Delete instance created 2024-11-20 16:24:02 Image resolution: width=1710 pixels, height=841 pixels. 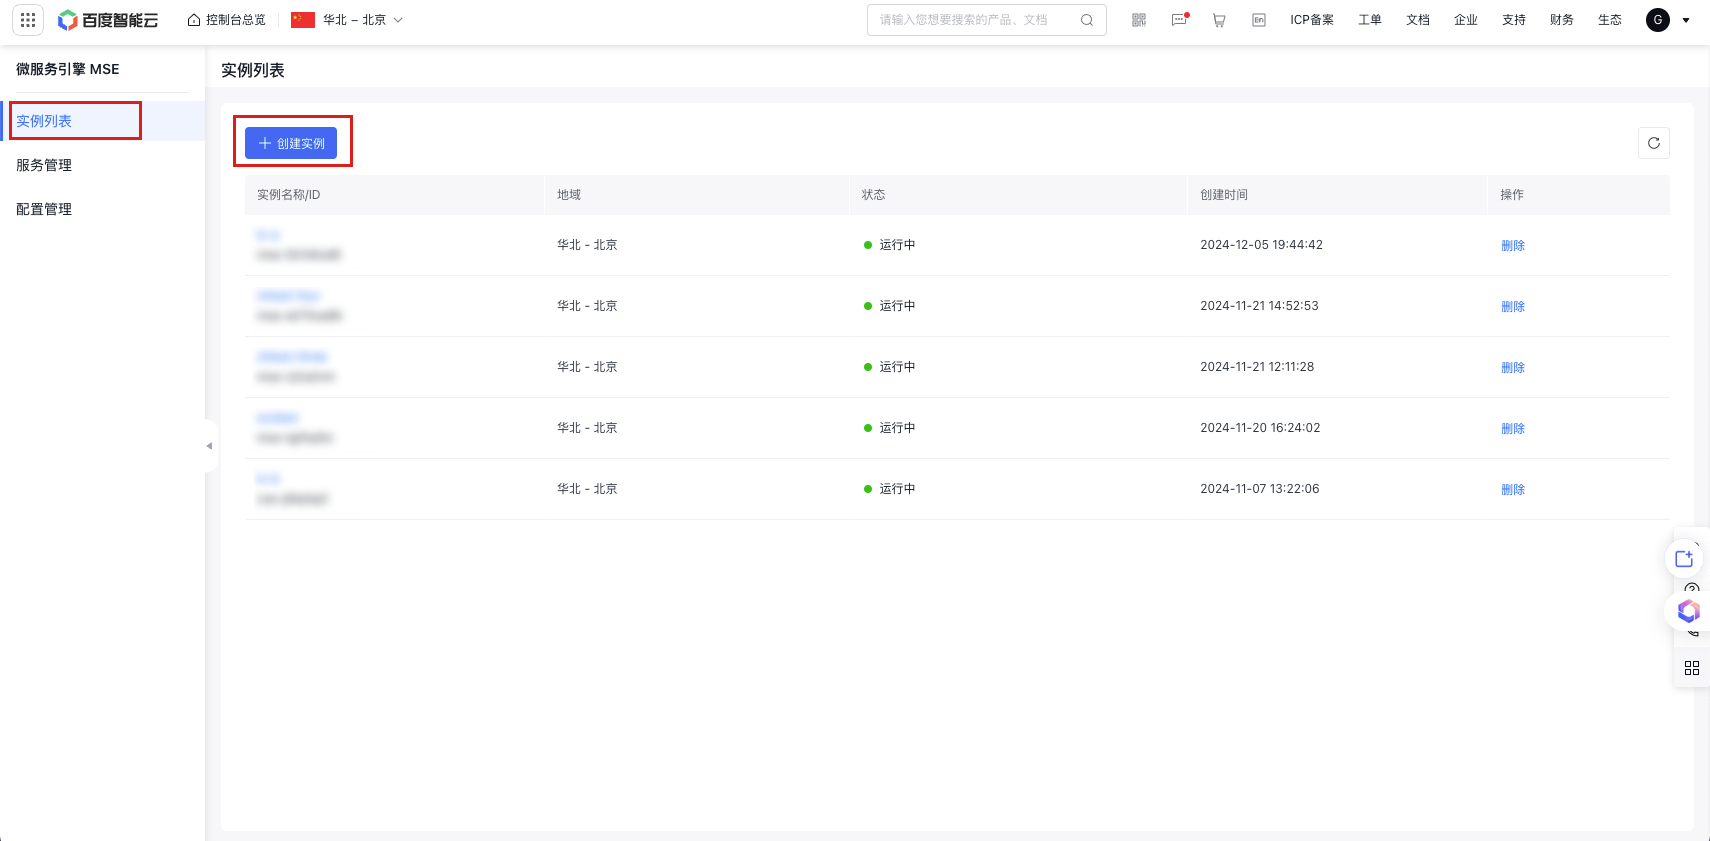[1513, 429]
